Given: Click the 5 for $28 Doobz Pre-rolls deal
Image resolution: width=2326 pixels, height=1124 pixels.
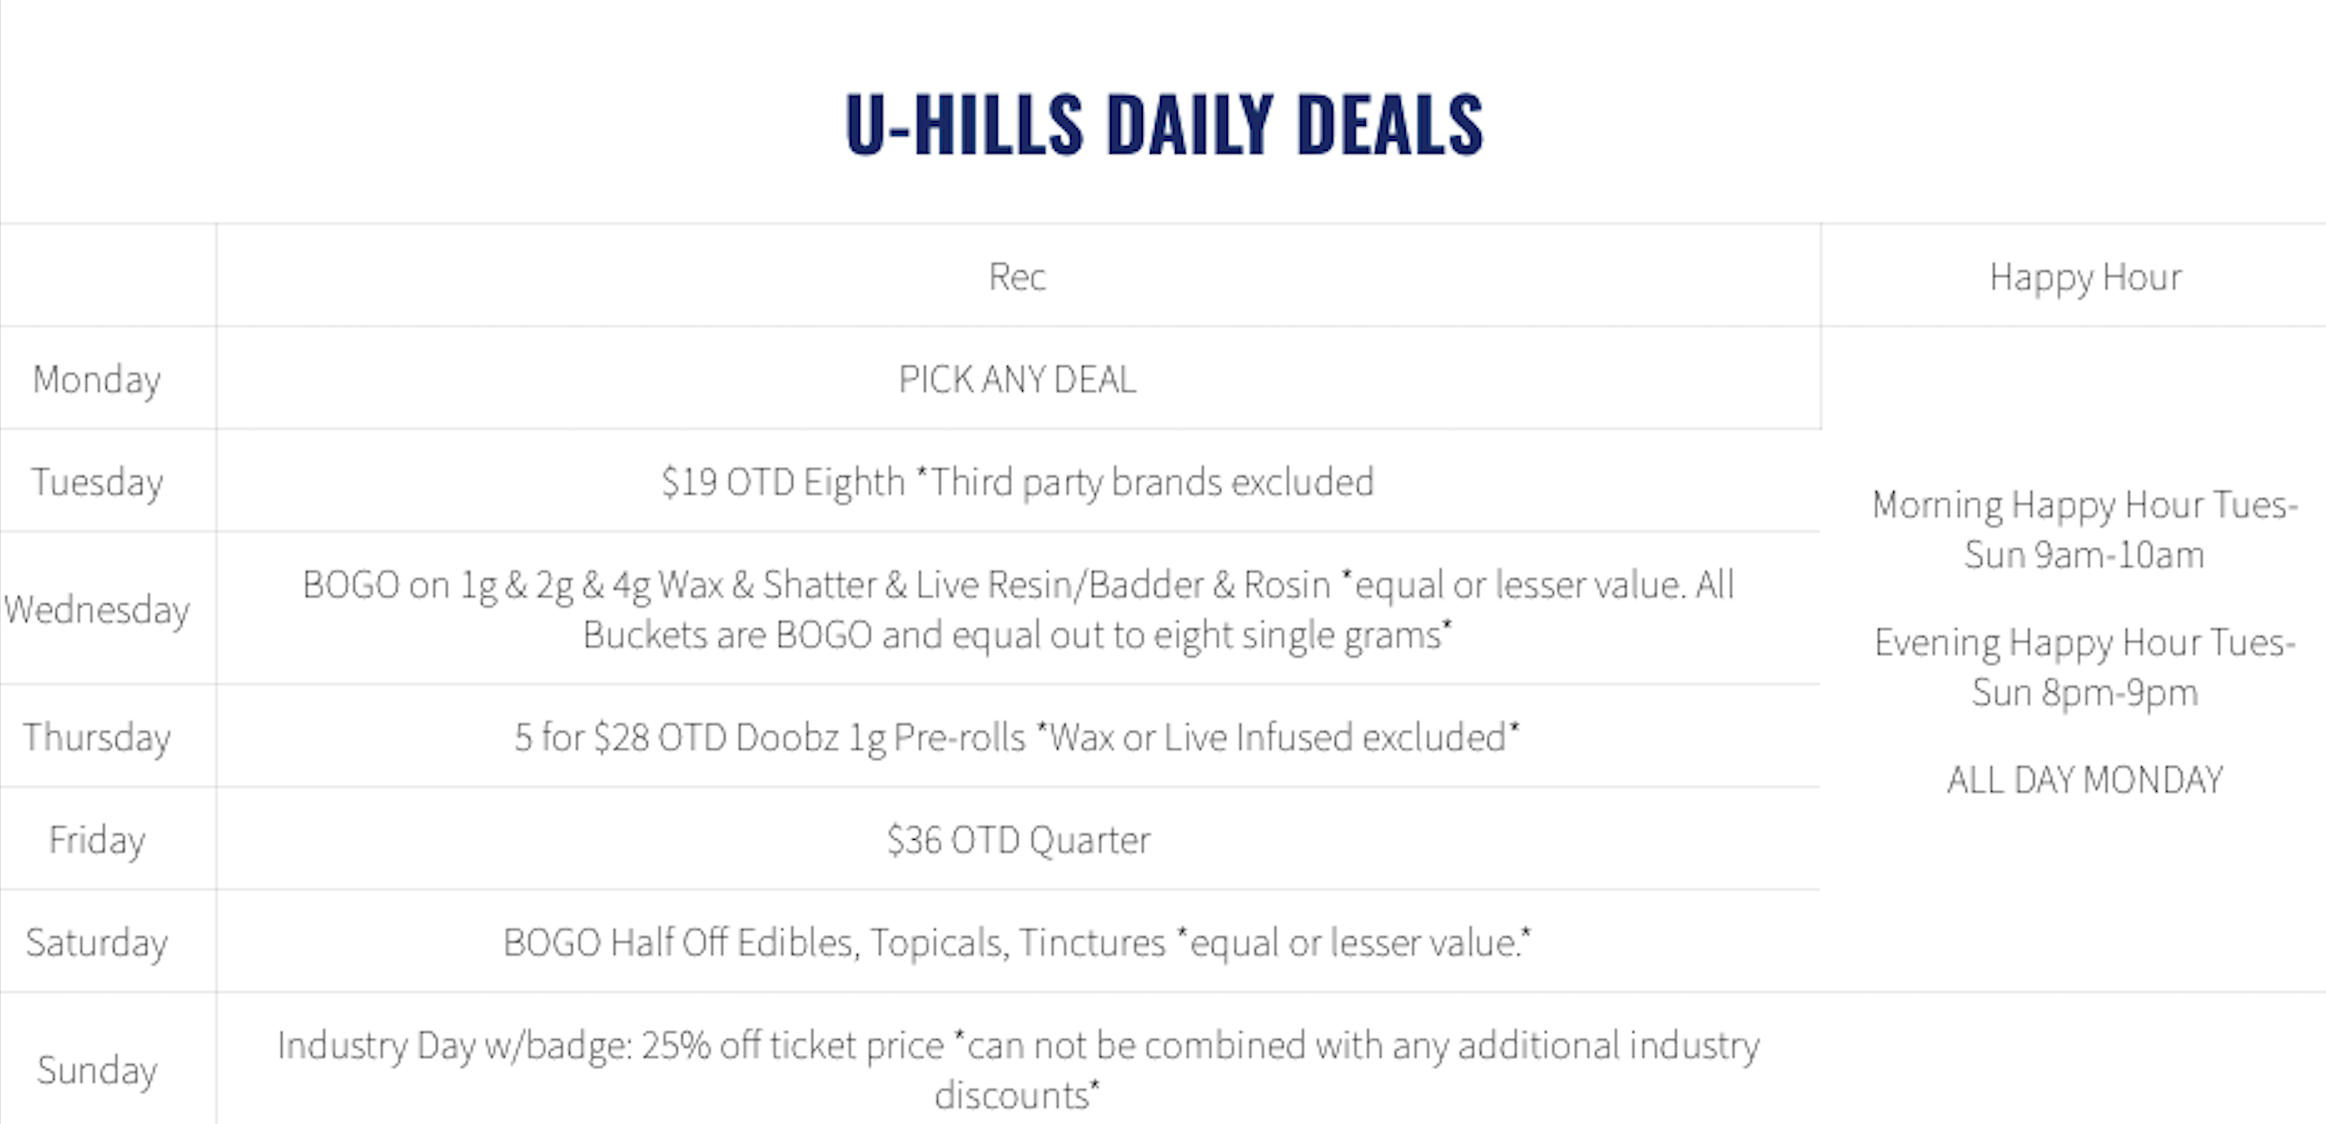Looking at the screenshot, I should point(1017,737).
